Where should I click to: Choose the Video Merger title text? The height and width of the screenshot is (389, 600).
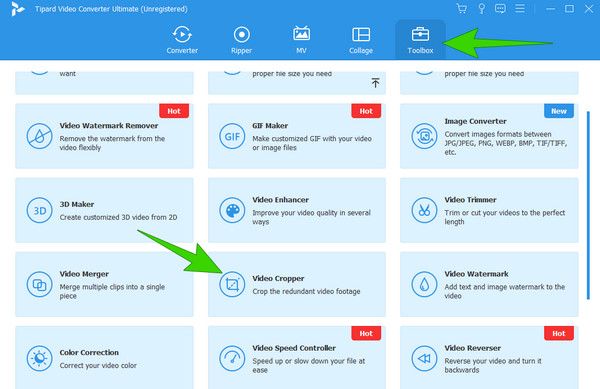click(84, 274)
